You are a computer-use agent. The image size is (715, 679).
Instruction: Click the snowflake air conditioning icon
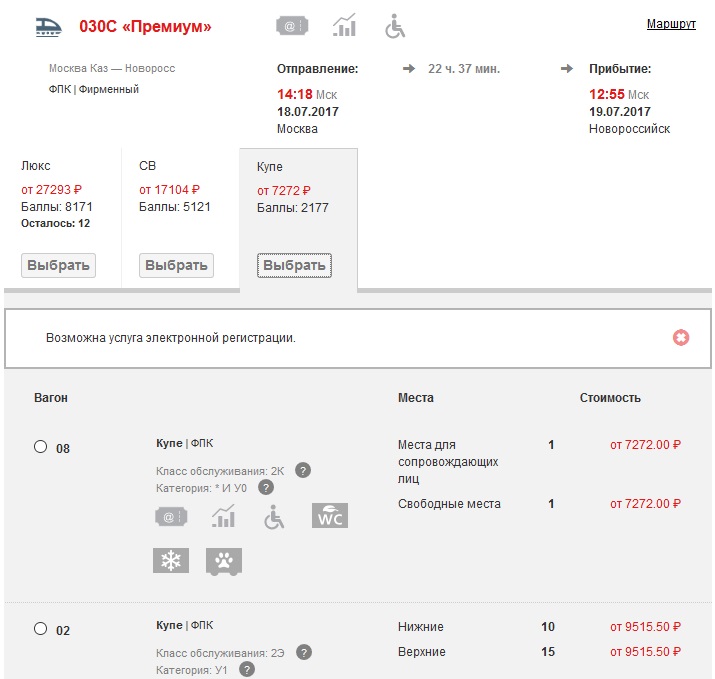171,561
